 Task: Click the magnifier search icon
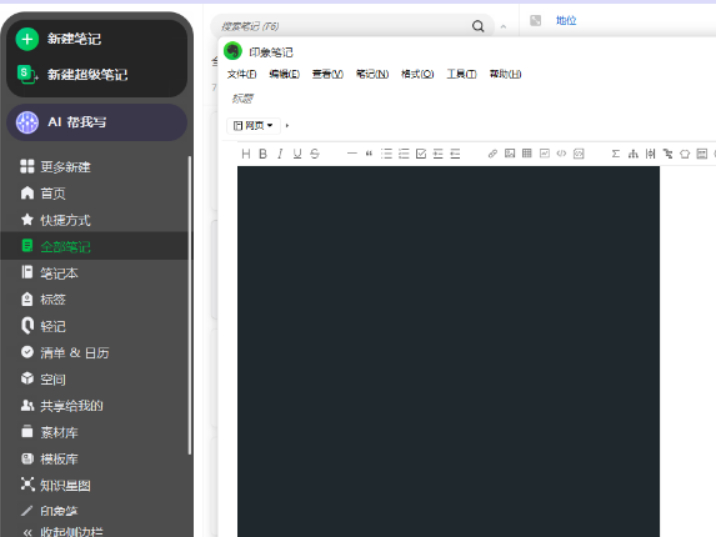(x=478, y=26)
